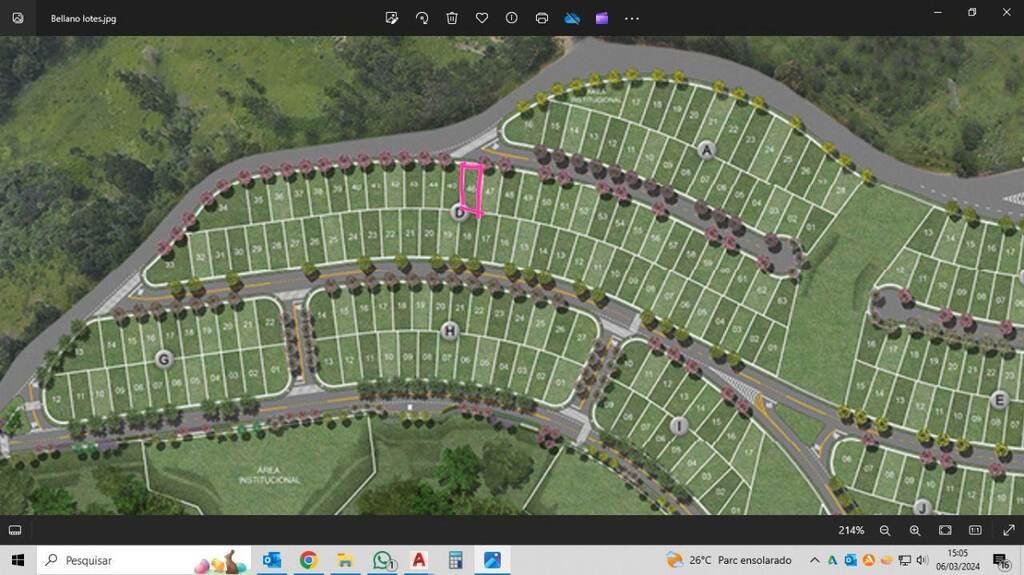The width and height of the screenshot is (1024, 575).
Task: Toggle full screen by maximizing the window
Action: (x=971, y=12)
